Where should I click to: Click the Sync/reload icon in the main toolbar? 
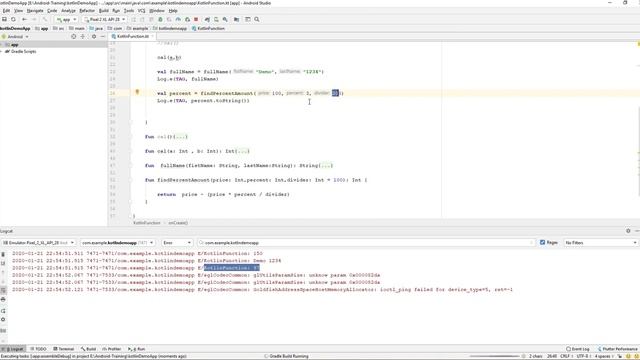[x=13, y=19]
